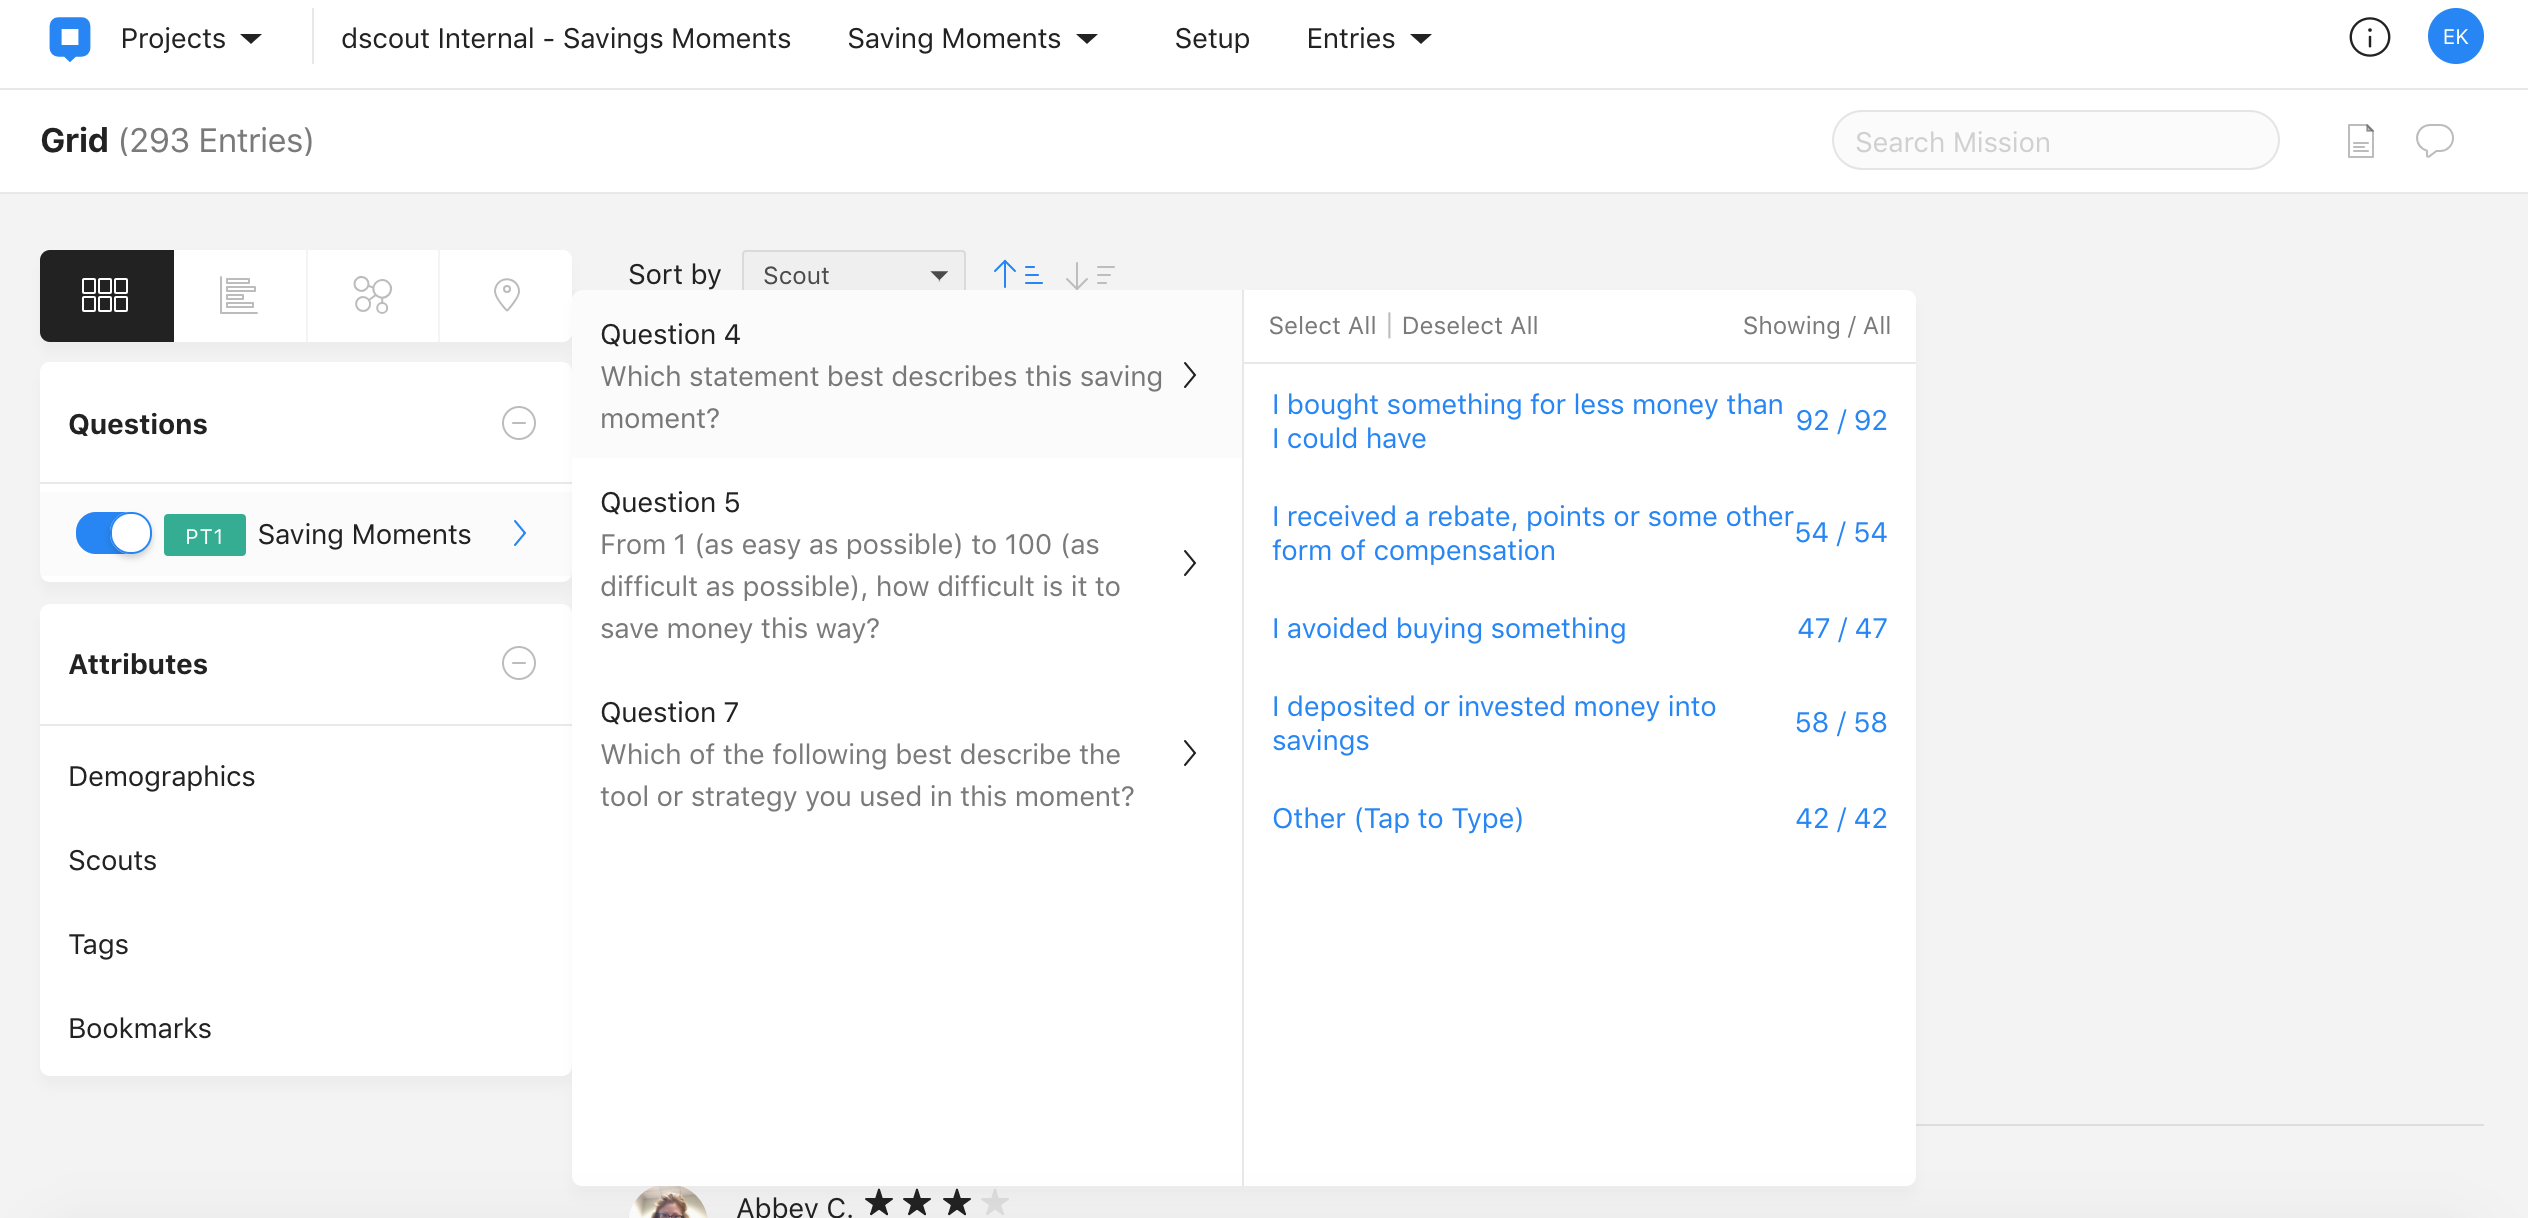2528x1218 pixels.
Task: Toggle the Saving Moments PT1 switch
Action: pyautogui.click(x=114, y=533)
